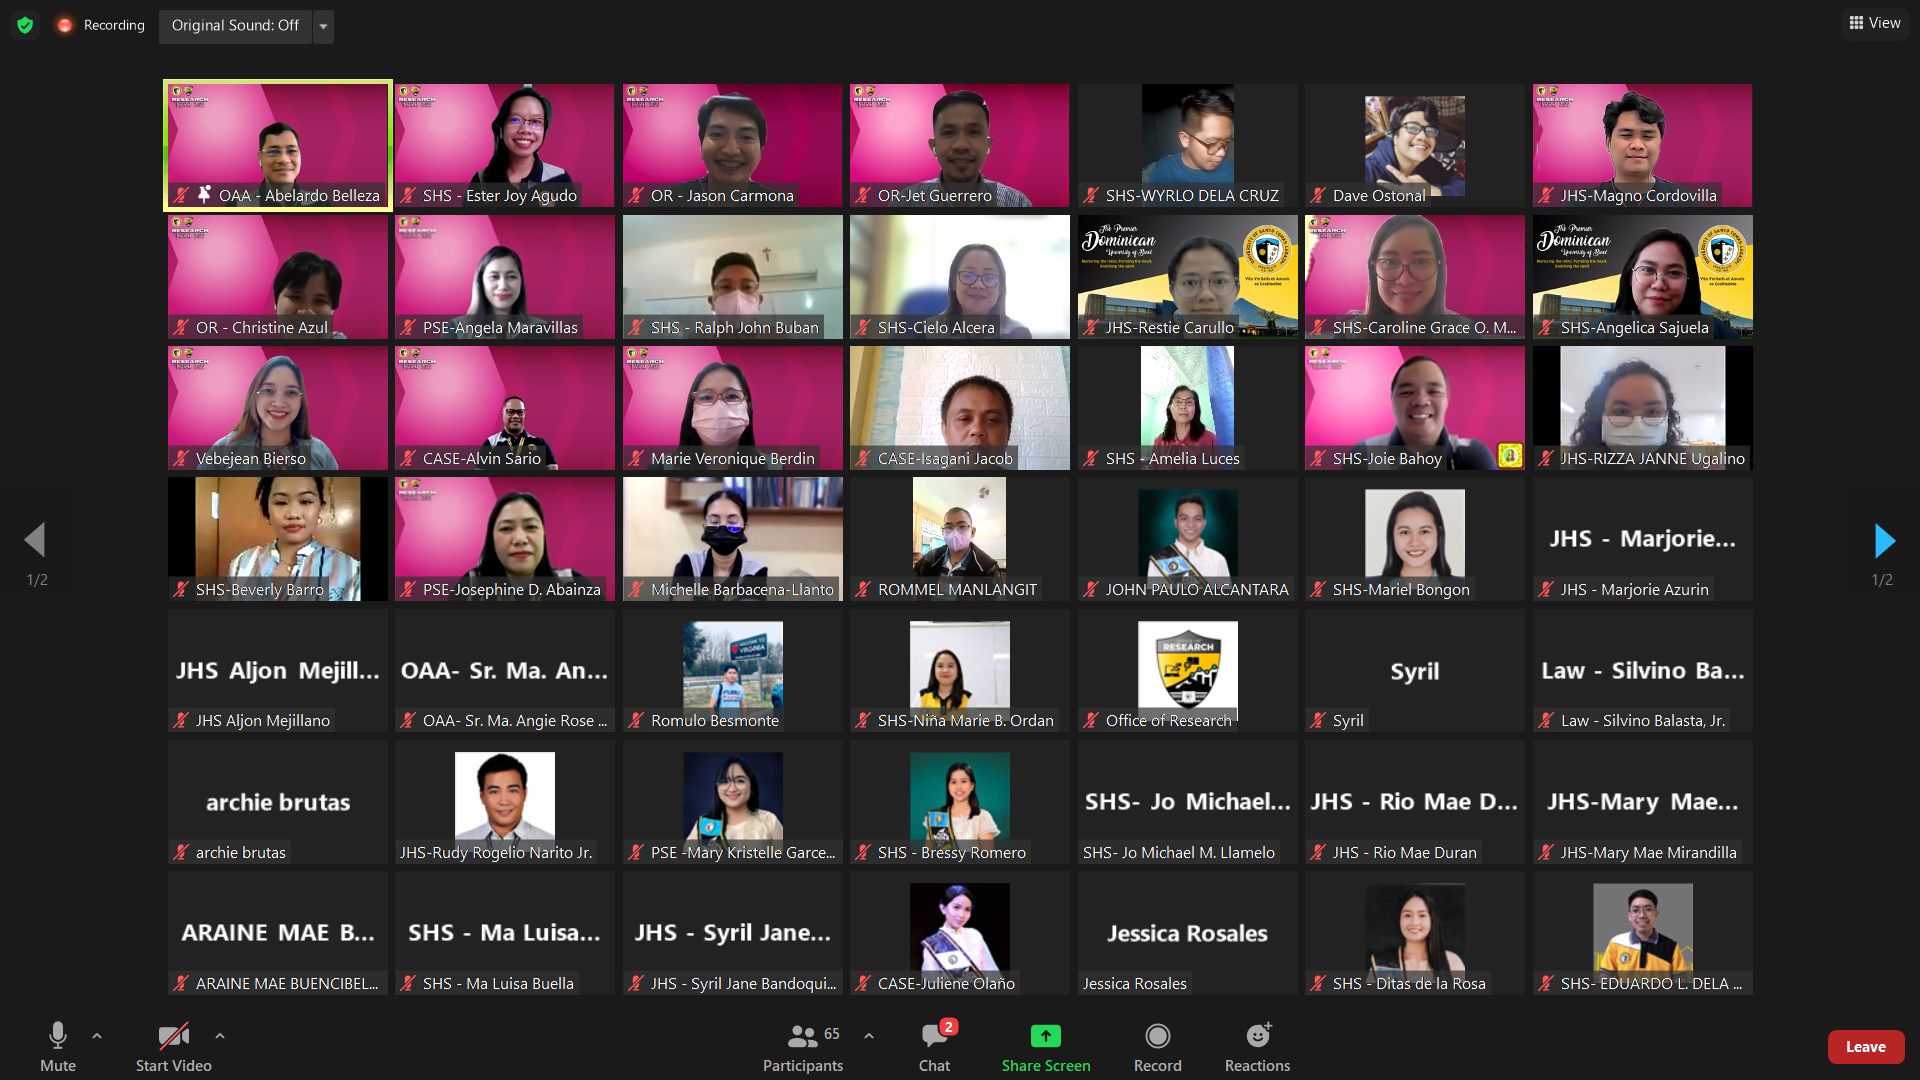Go to previous gallery page arrow
1920x1080 pixels.
(35, 541)
